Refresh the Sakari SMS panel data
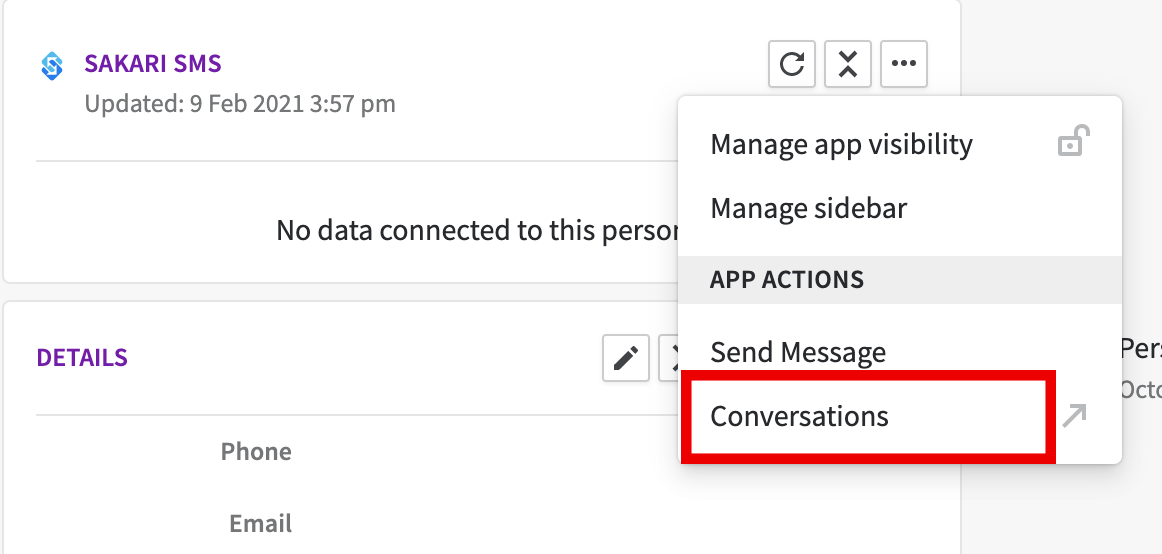This screenshot has height=554, width=1162. coord(791,64)
